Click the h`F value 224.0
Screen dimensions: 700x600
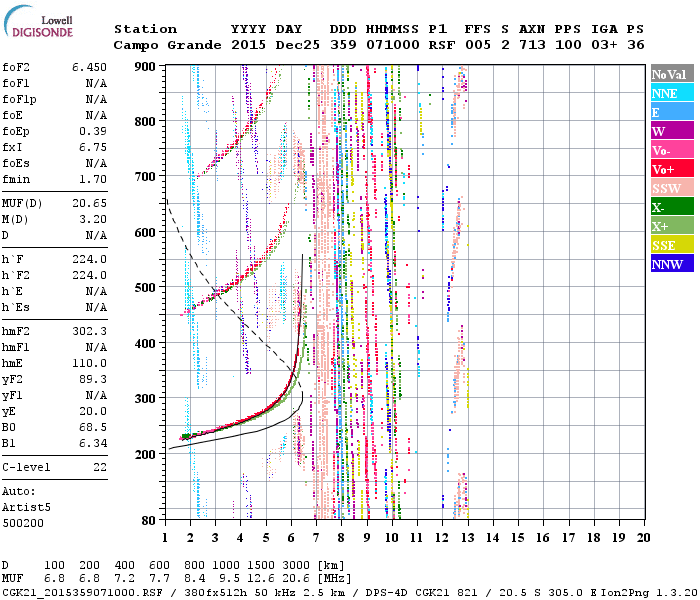pyautogui.click(x=89, y=259)
